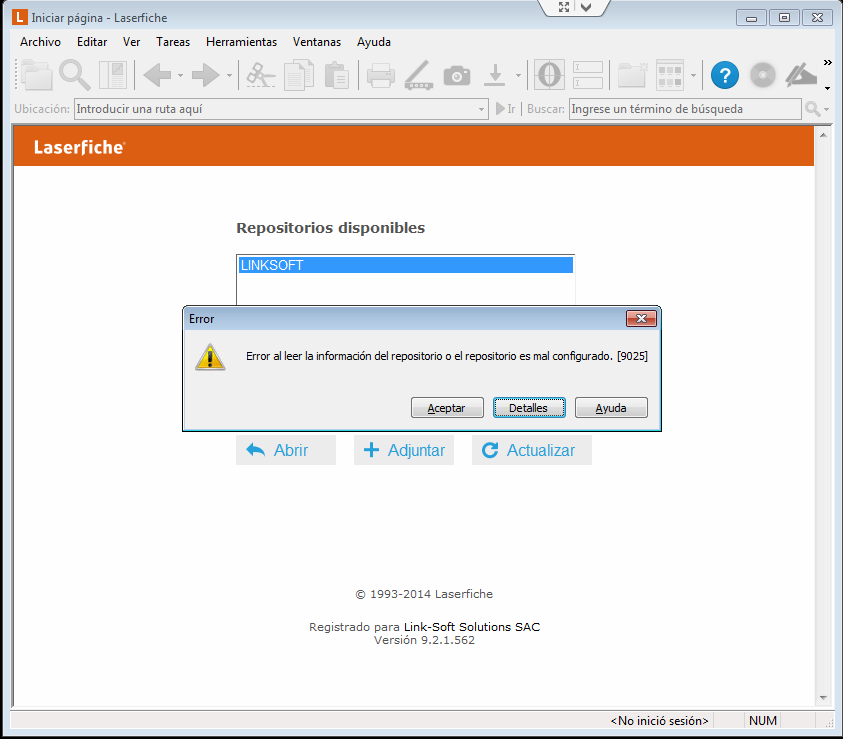Click the scissors Cut icon

[x=261, y=75]
